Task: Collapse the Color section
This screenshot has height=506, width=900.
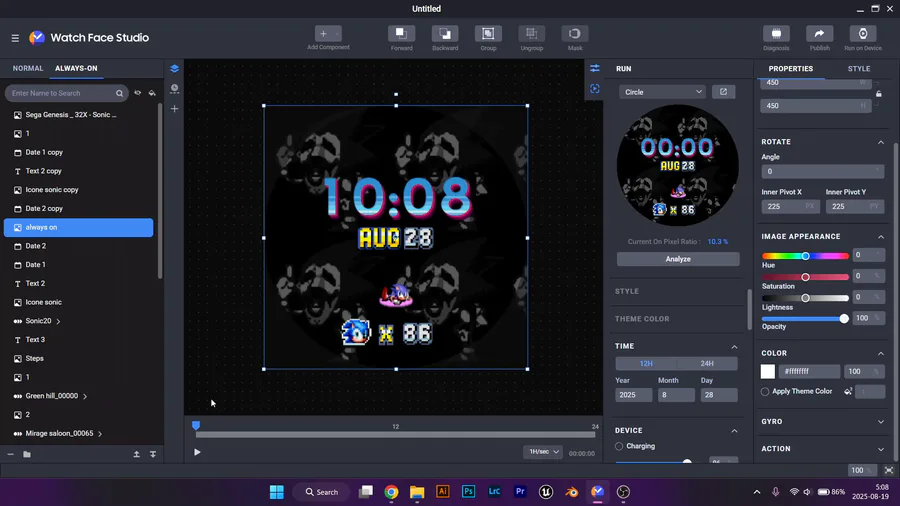Action: 880,353
